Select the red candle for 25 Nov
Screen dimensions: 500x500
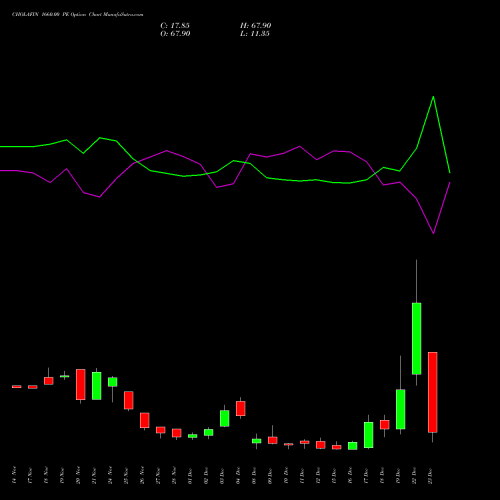pos(129,400)
